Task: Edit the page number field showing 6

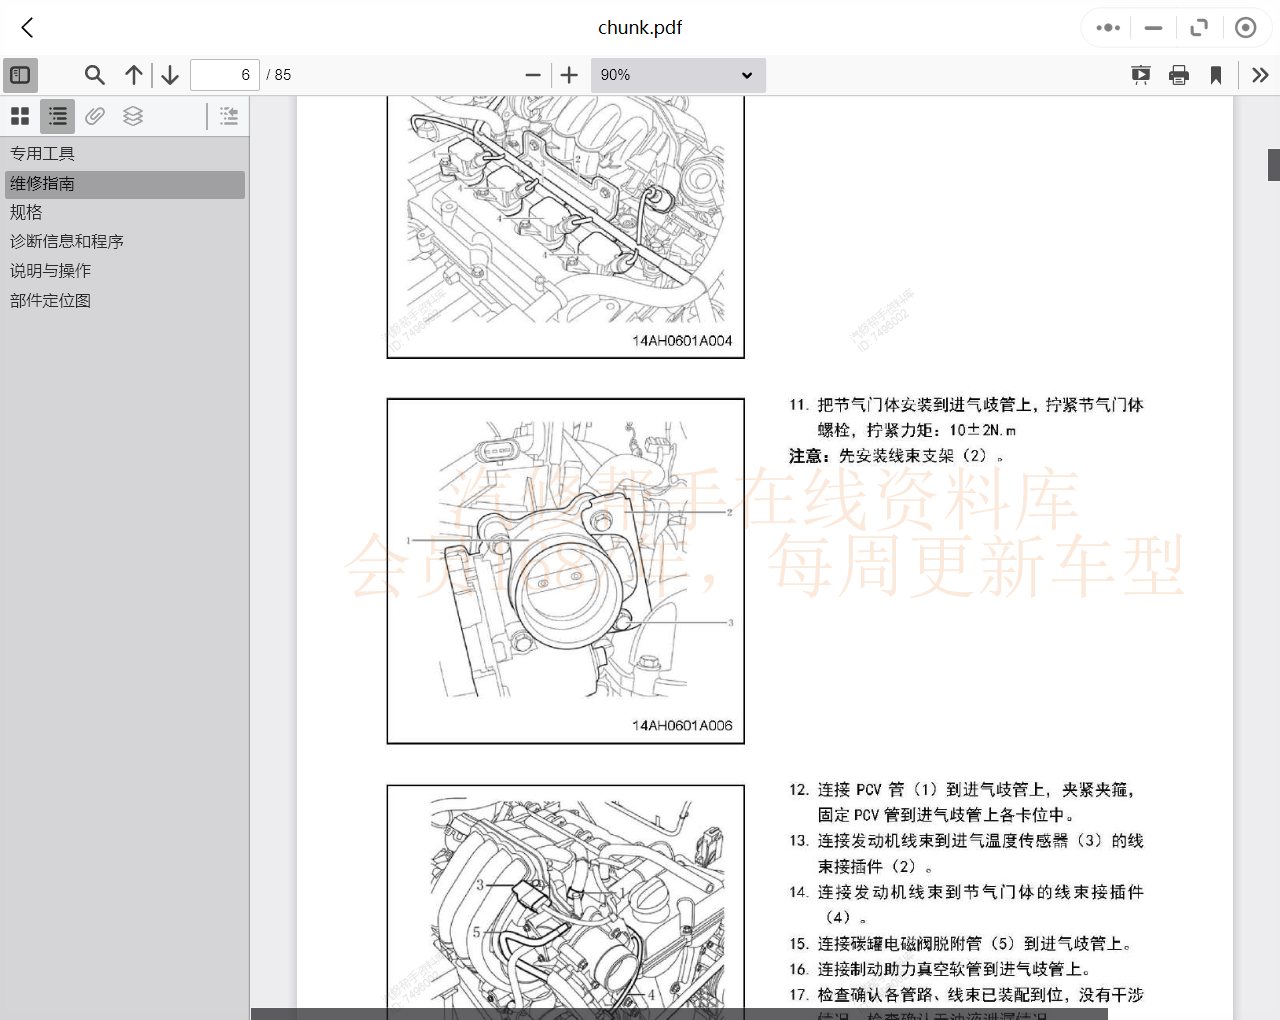Action: (224, 74)
